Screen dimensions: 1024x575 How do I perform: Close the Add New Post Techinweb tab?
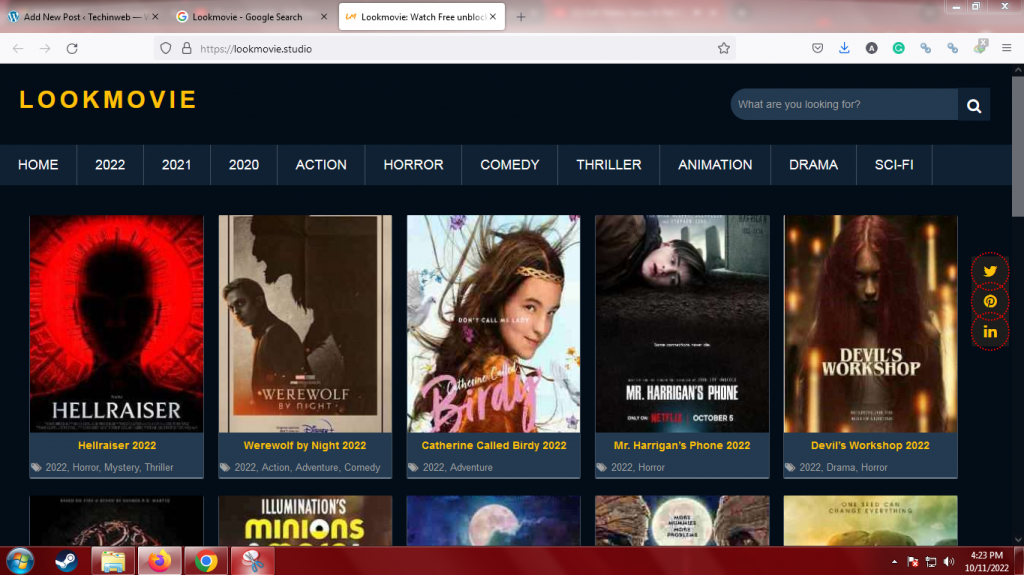point(155,17)
